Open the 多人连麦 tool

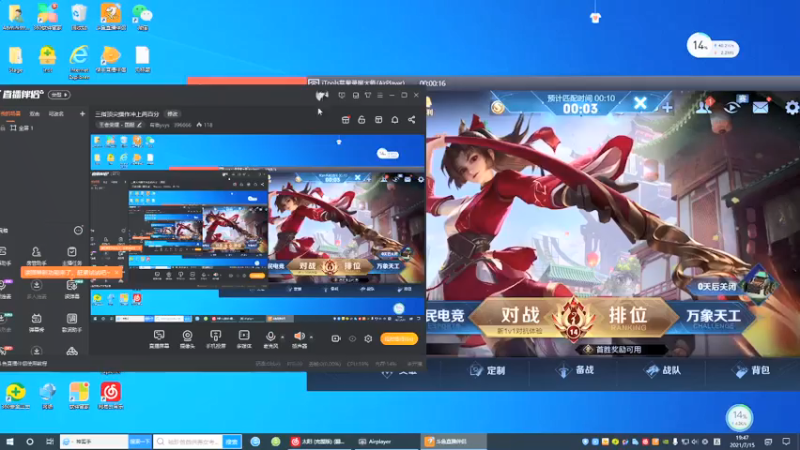click(36, 289)
